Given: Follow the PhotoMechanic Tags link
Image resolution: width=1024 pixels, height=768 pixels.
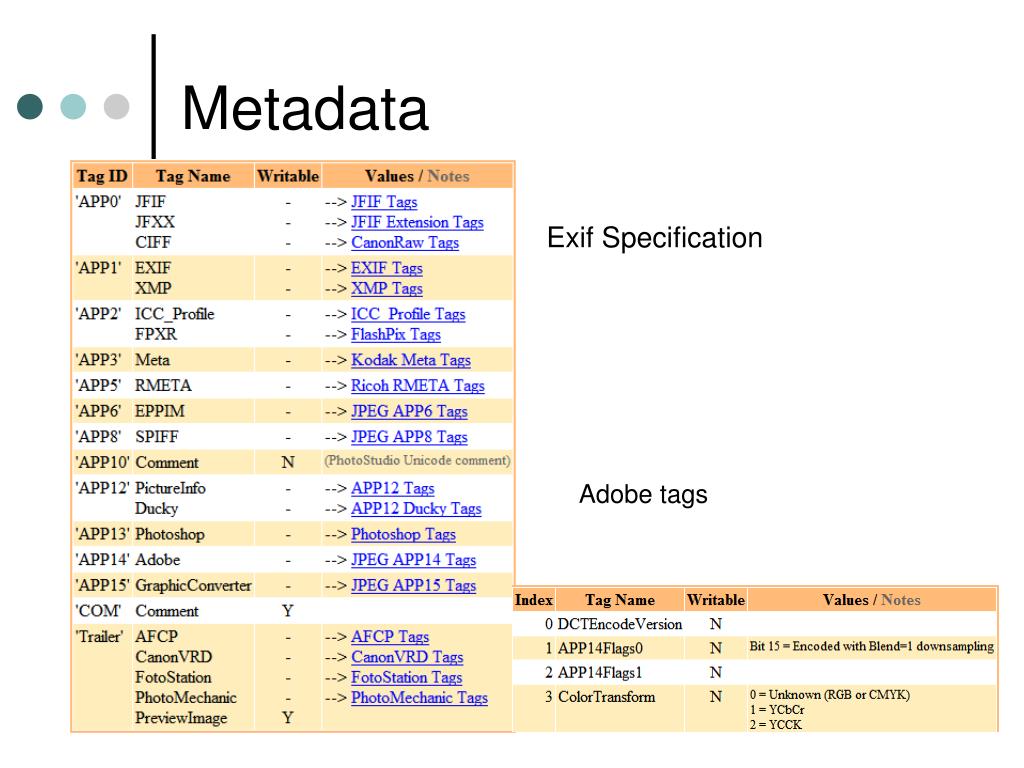Looking at the screenshot, I should 419,697.
